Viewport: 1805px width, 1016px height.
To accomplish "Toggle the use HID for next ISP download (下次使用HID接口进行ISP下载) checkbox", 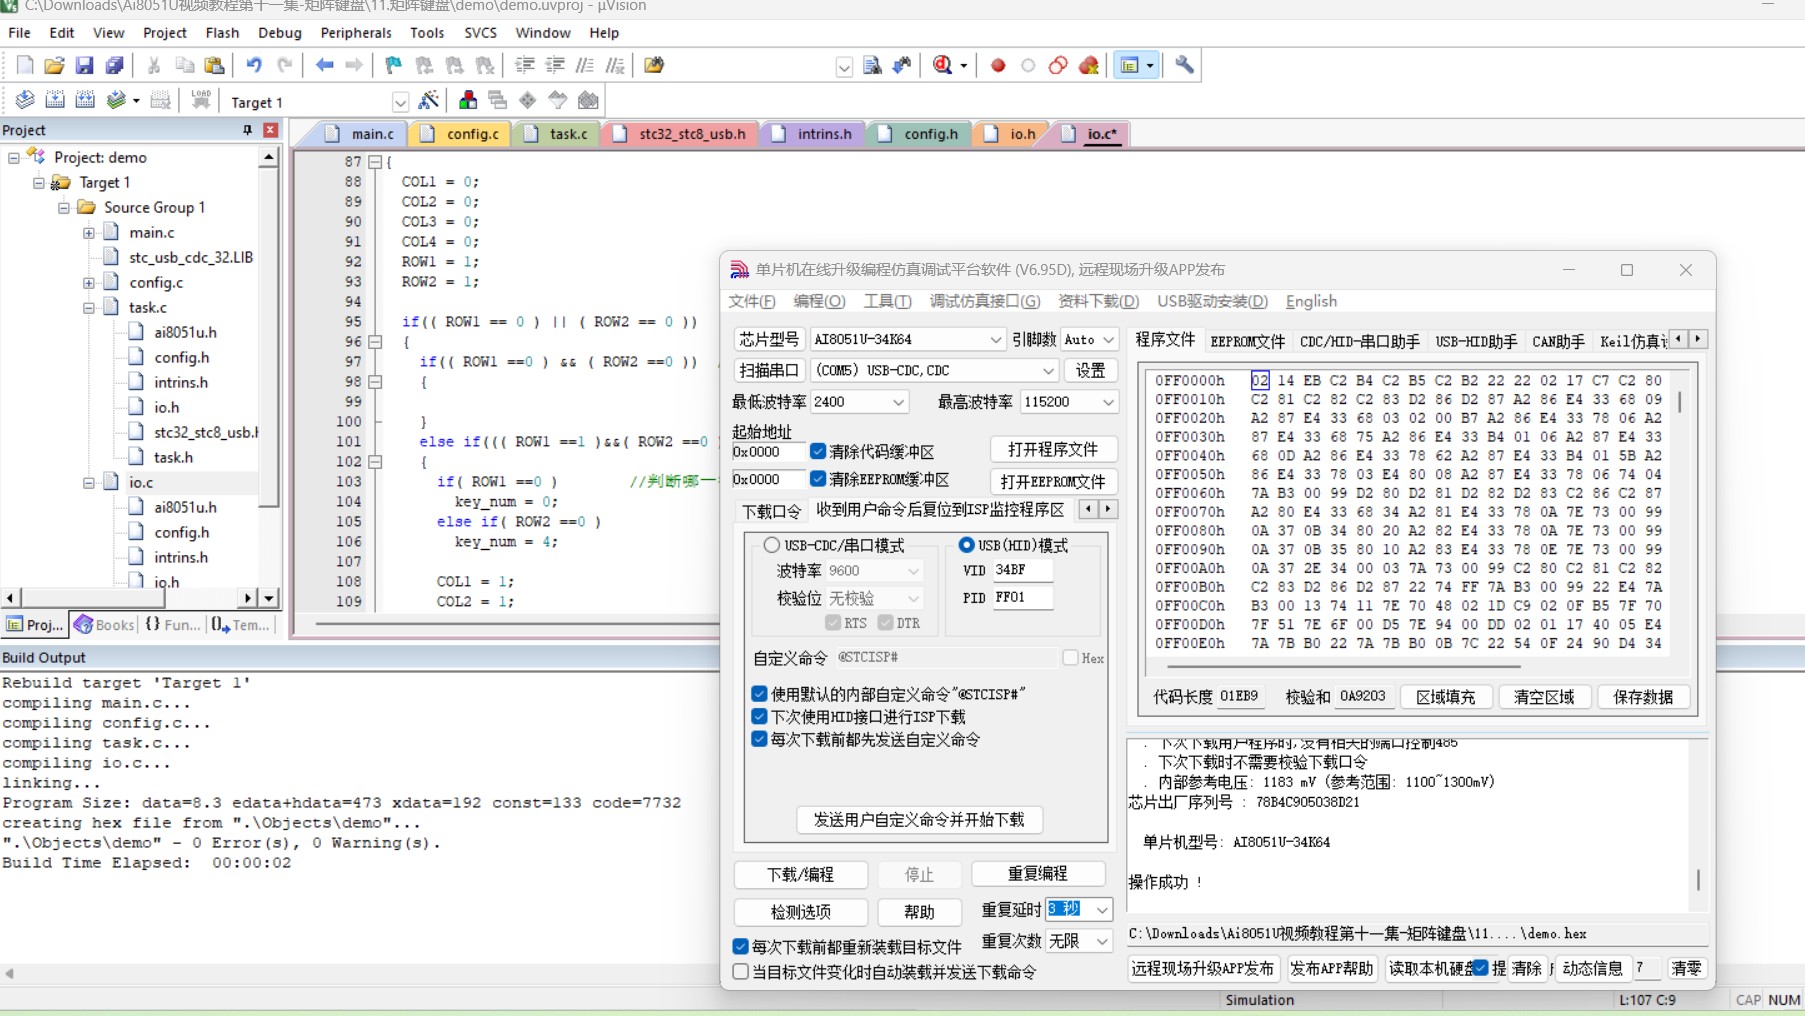I will [x=759, y=716].
